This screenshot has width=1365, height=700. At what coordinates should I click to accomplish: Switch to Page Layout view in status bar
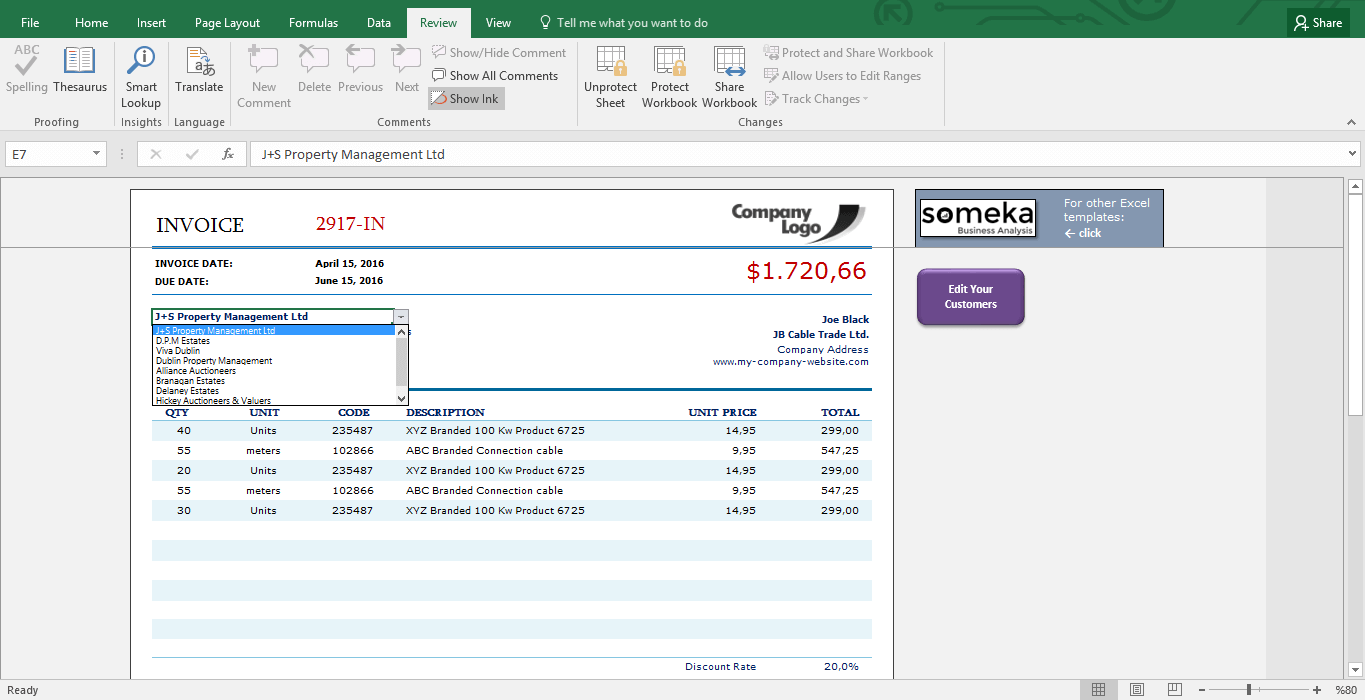[x=1137, y=690]
